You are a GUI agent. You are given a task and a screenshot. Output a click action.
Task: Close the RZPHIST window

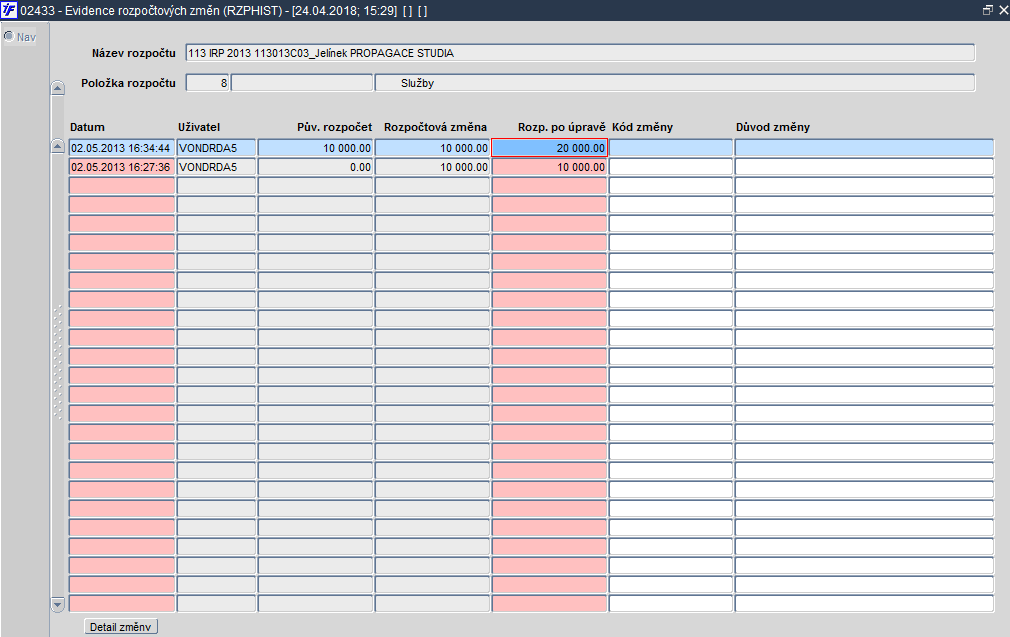point(1003,10)
